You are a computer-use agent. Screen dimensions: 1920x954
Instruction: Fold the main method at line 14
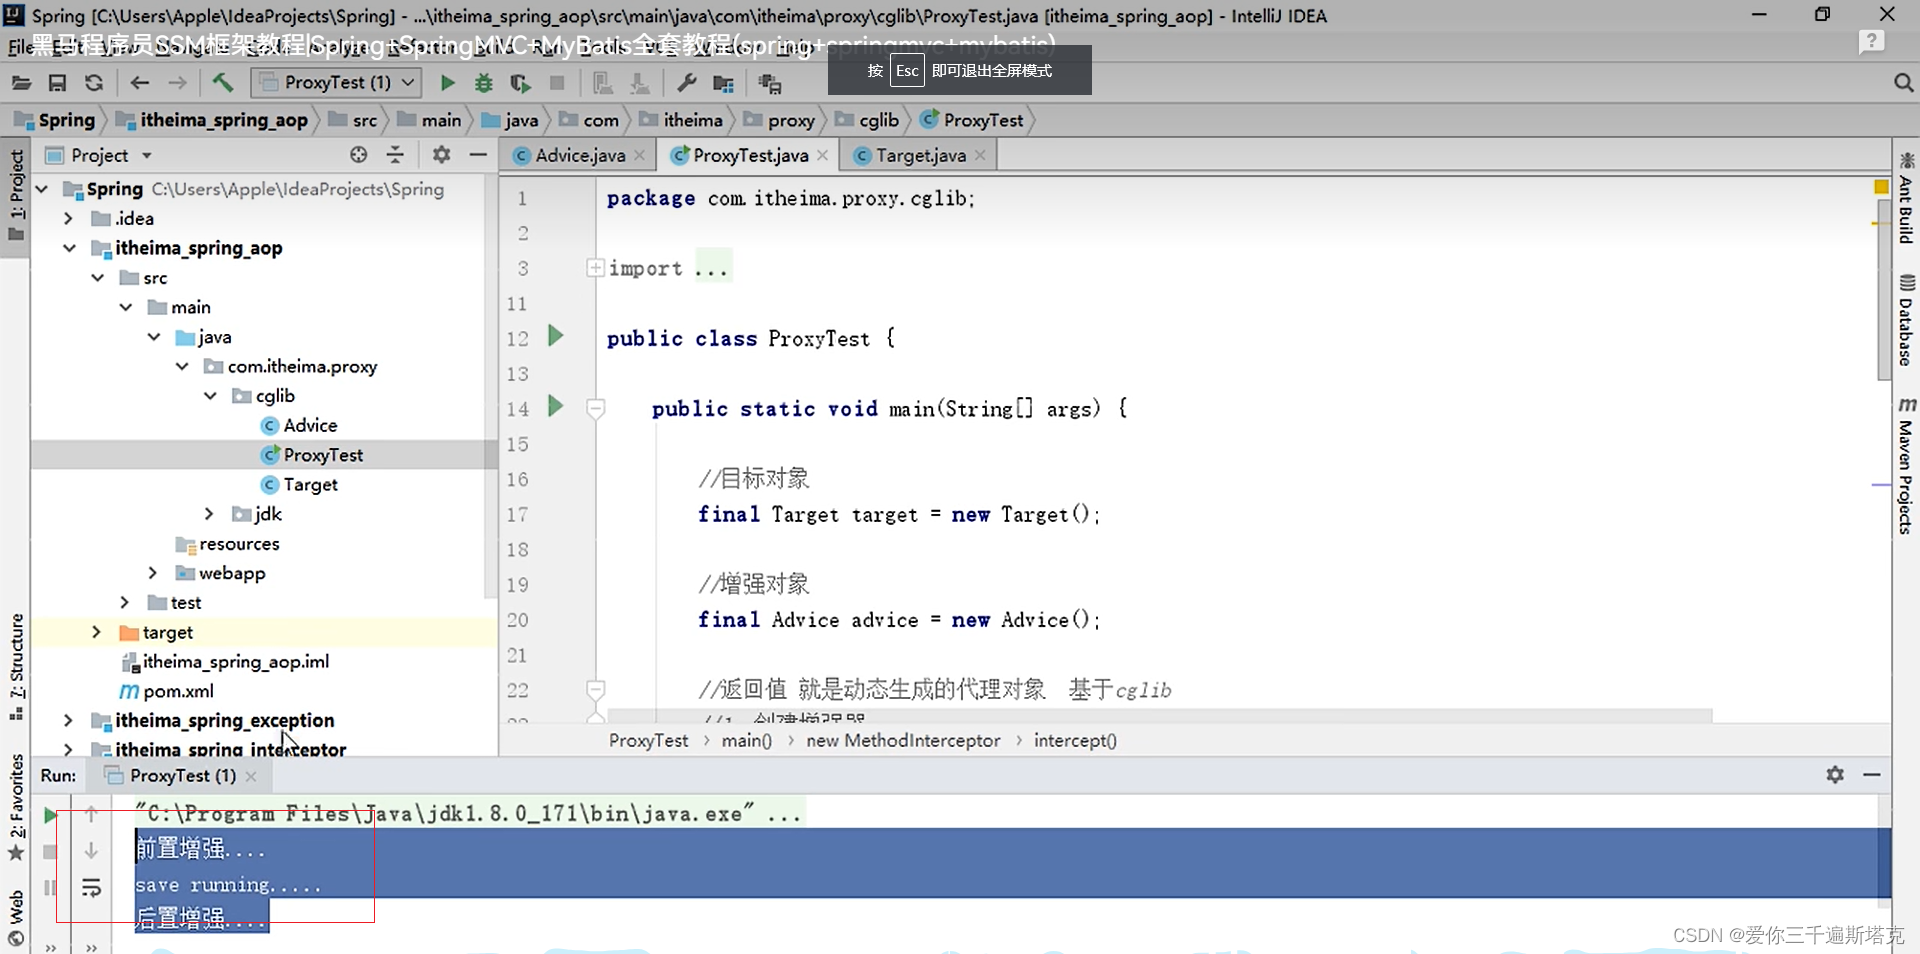coord(595,407)
